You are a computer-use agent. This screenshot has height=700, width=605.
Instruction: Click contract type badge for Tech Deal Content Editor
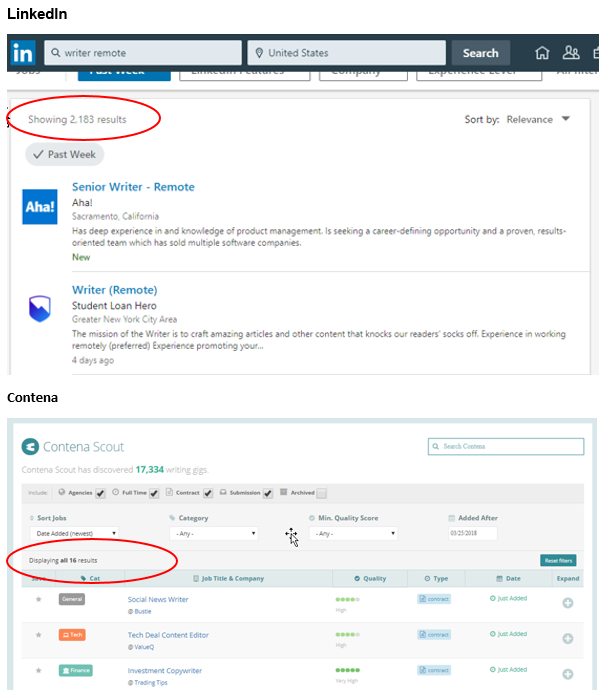(434, 634)
